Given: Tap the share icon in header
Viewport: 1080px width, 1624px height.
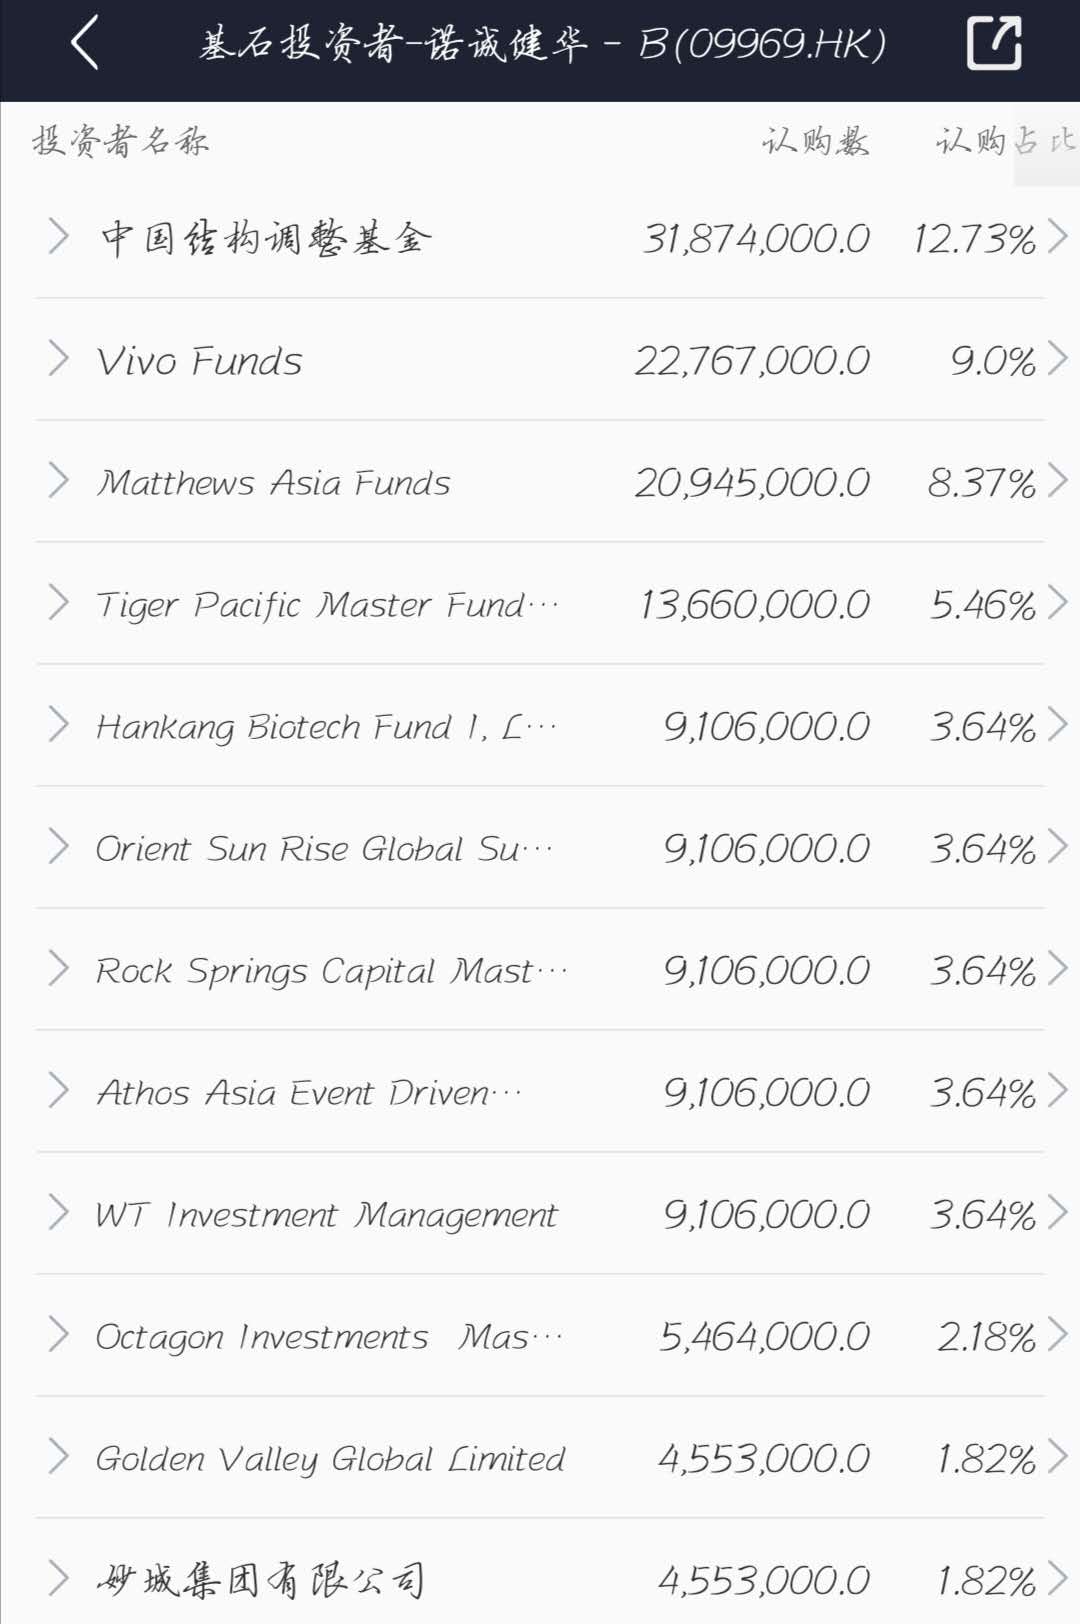Looking at the screenshot, I should point(993,43).
